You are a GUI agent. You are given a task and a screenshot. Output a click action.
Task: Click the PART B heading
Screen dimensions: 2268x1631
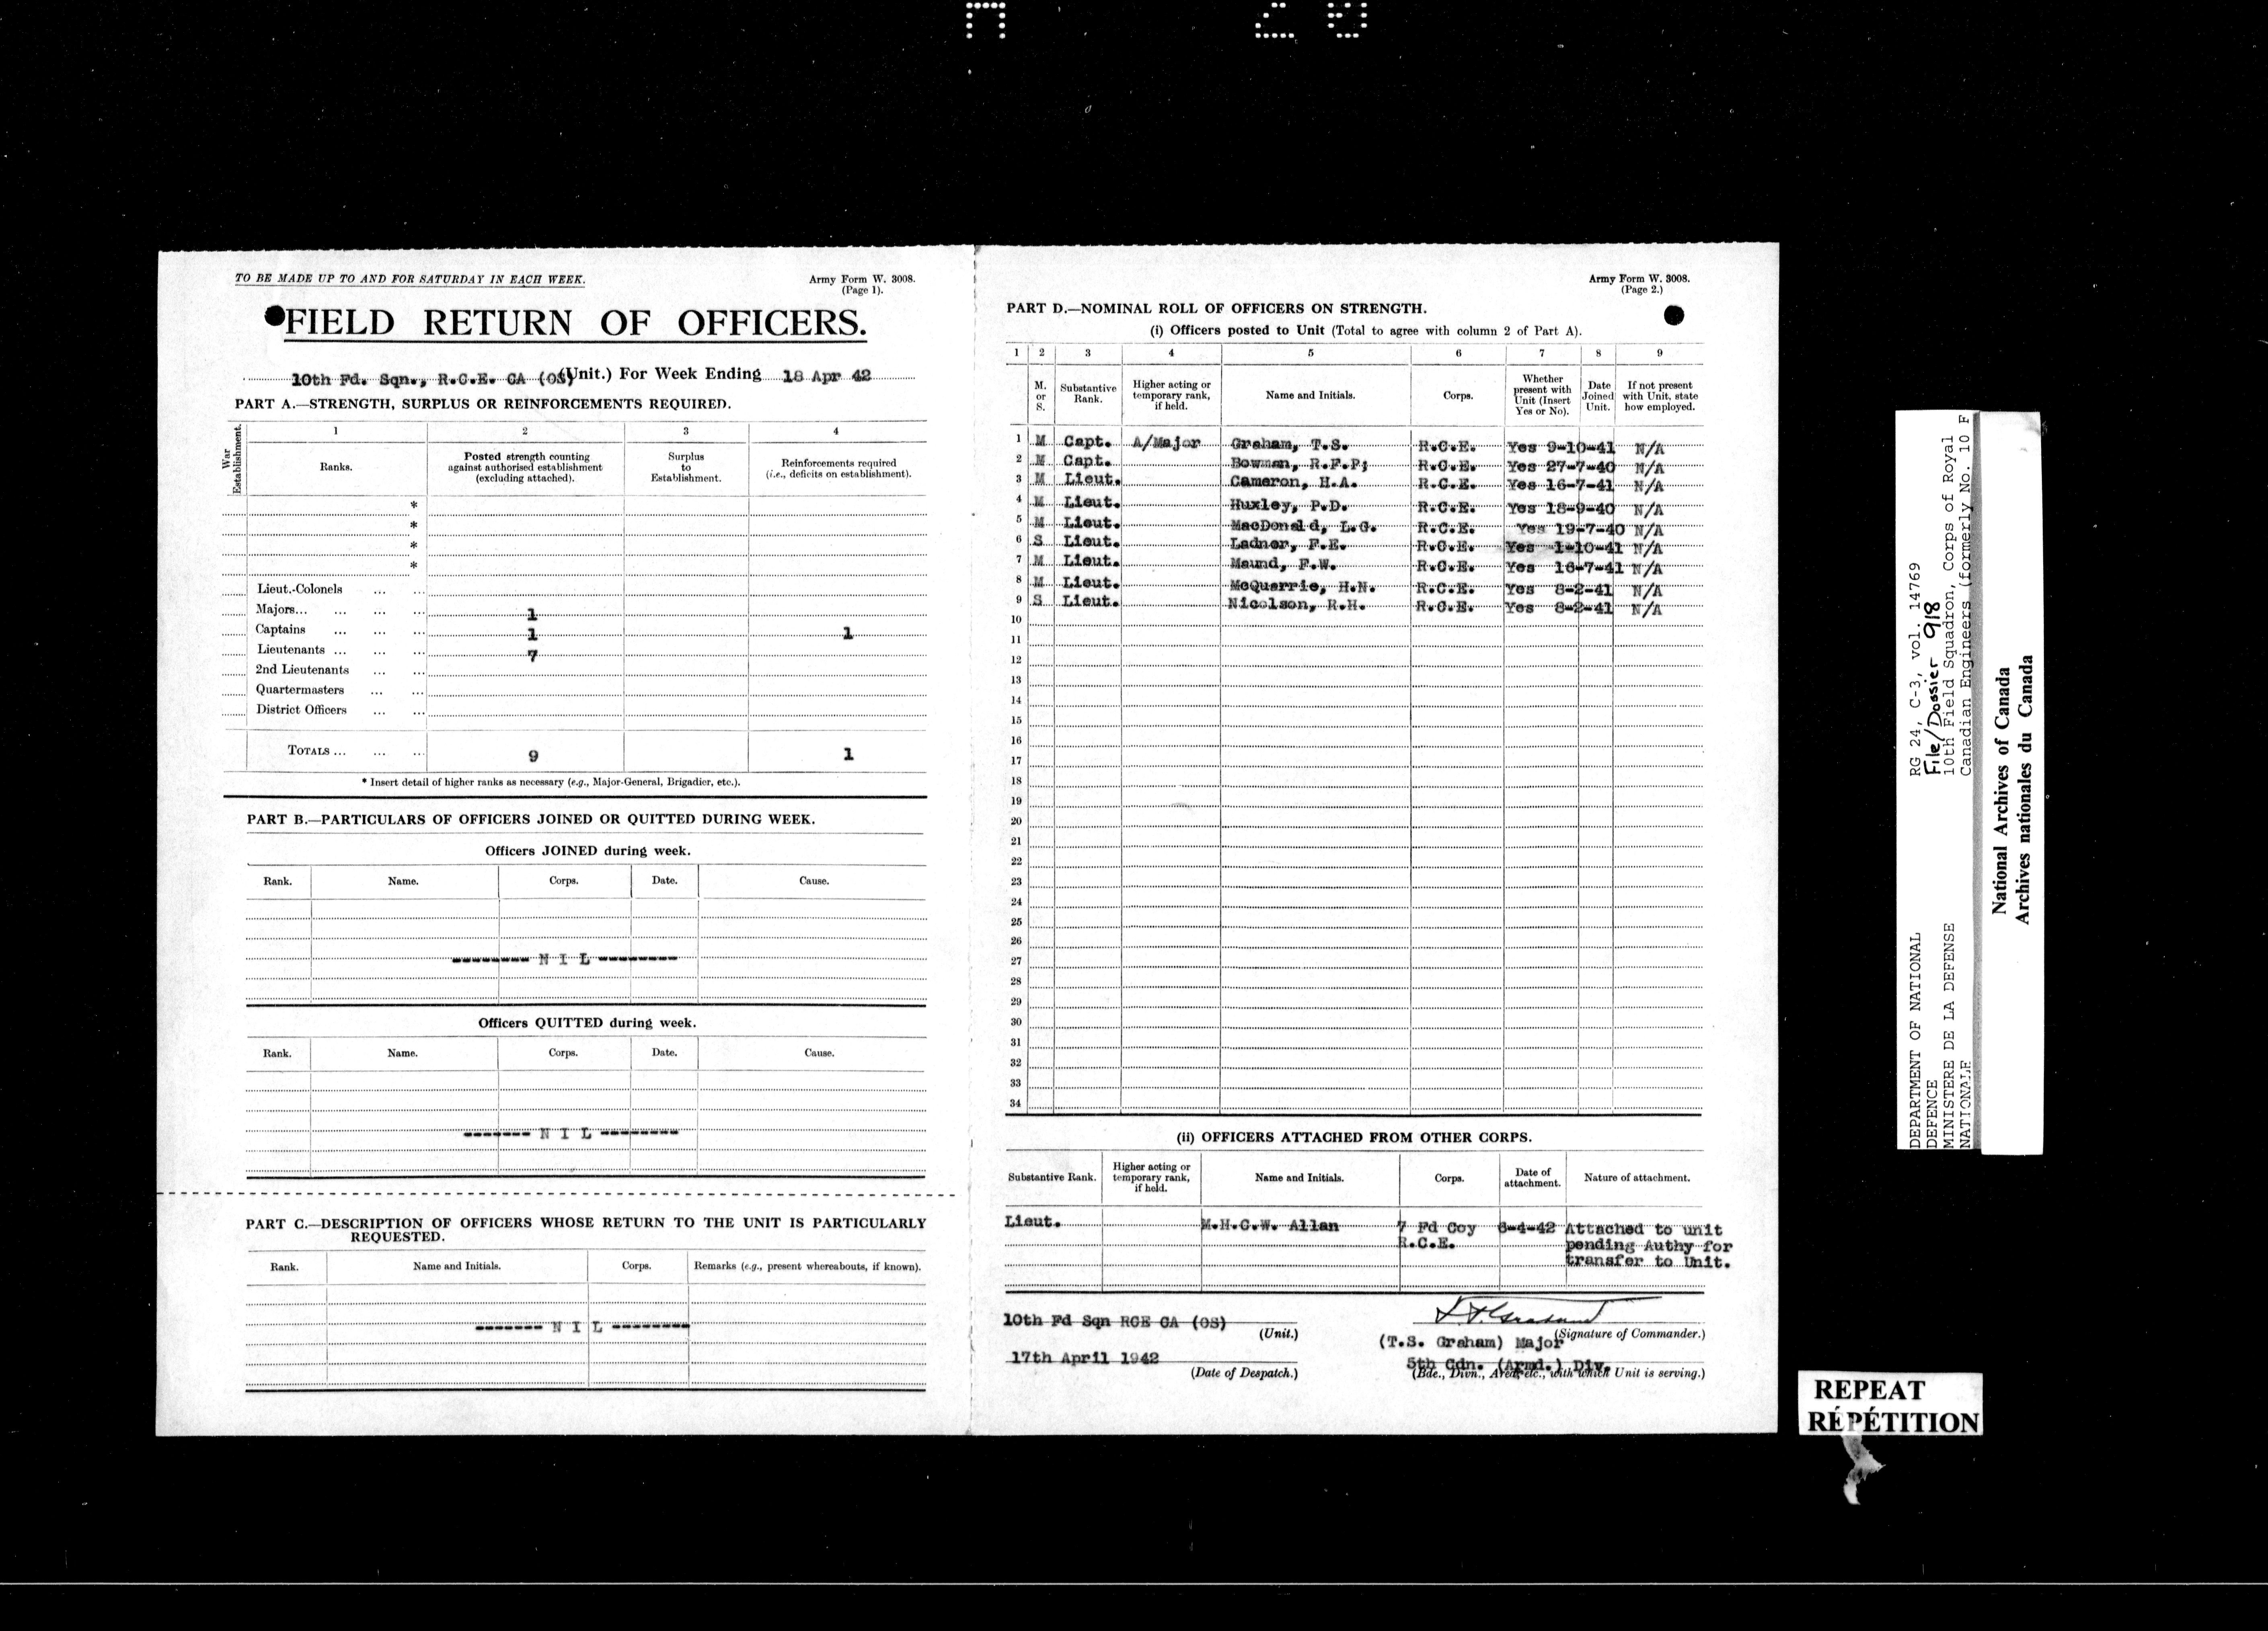pos(530,819)
